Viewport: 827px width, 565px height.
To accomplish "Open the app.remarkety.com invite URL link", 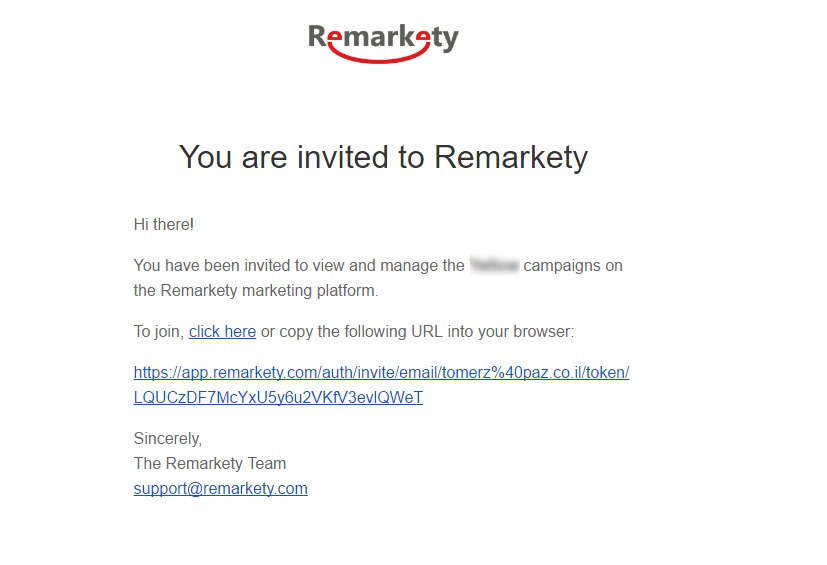I will 381,372.
